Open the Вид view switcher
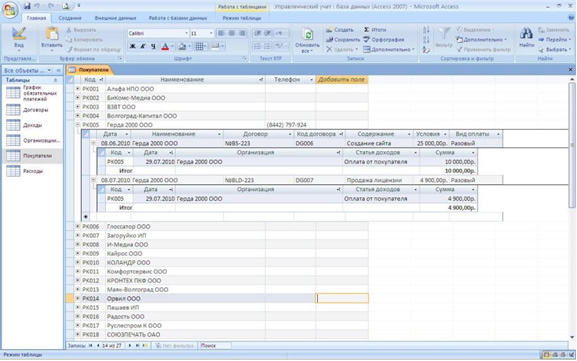 pyautogui.click(x=19, y=40)
